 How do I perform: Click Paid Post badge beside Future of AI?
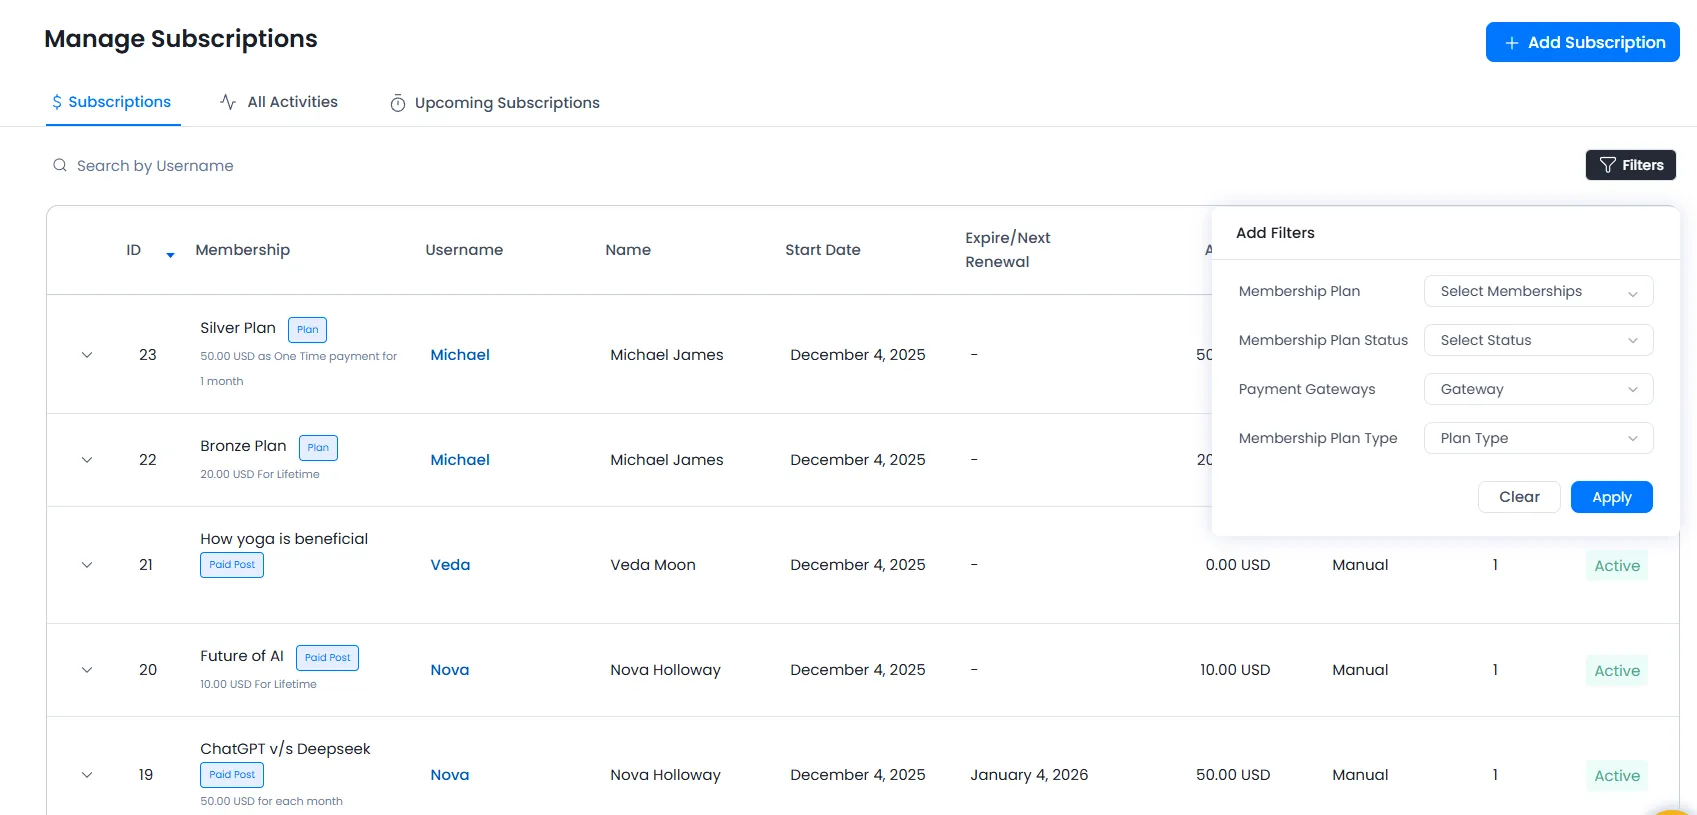327,657
